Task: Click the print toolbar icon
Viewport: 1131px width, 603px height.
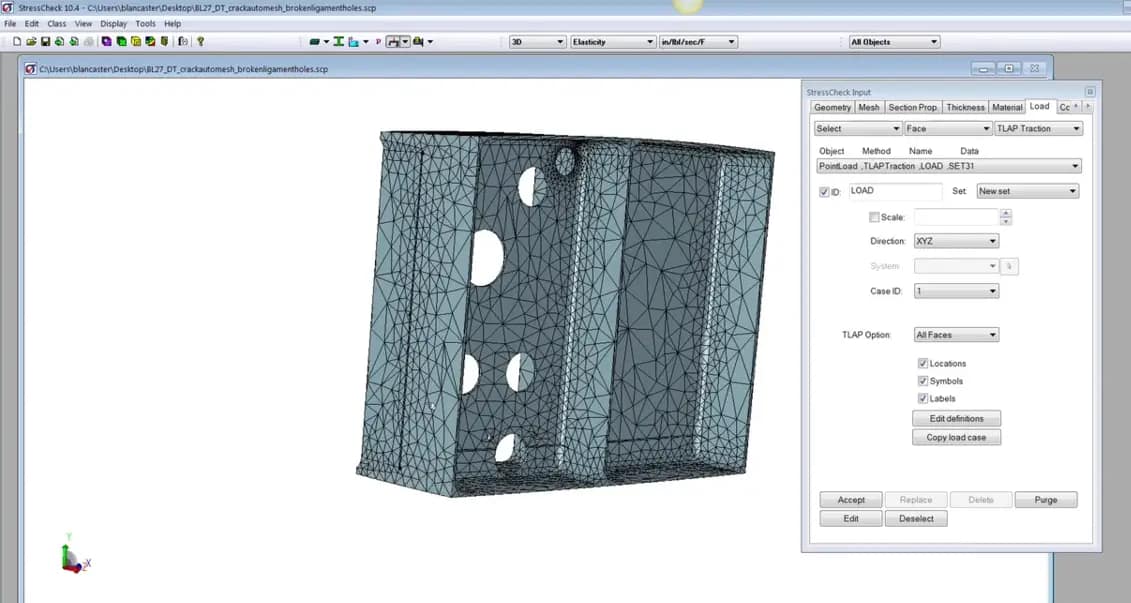Action: point(88,41)
